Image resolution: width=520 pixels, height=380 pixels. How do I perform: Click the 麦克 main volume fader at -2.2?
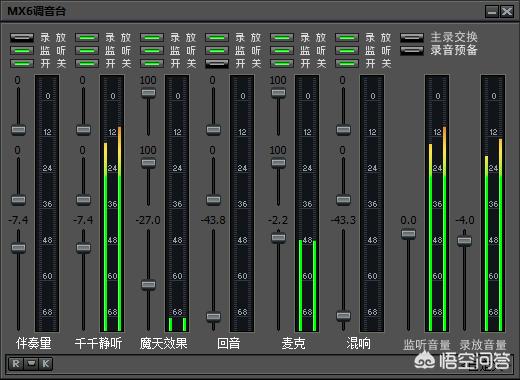[x=278, y=238]
